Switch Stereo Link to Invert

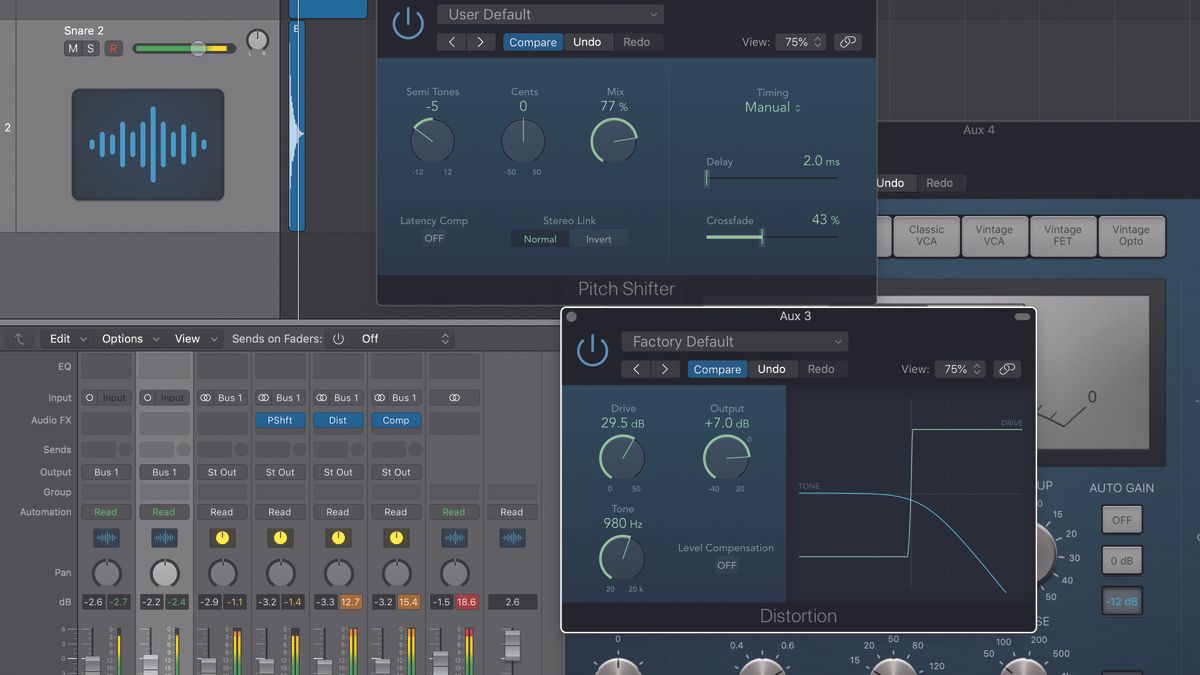point(599,239)
